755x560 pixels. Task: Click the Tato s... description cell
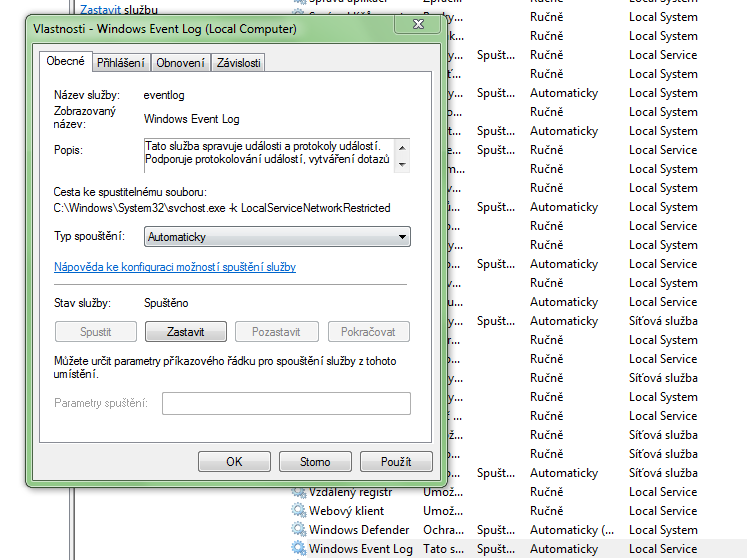click(443, 548)
